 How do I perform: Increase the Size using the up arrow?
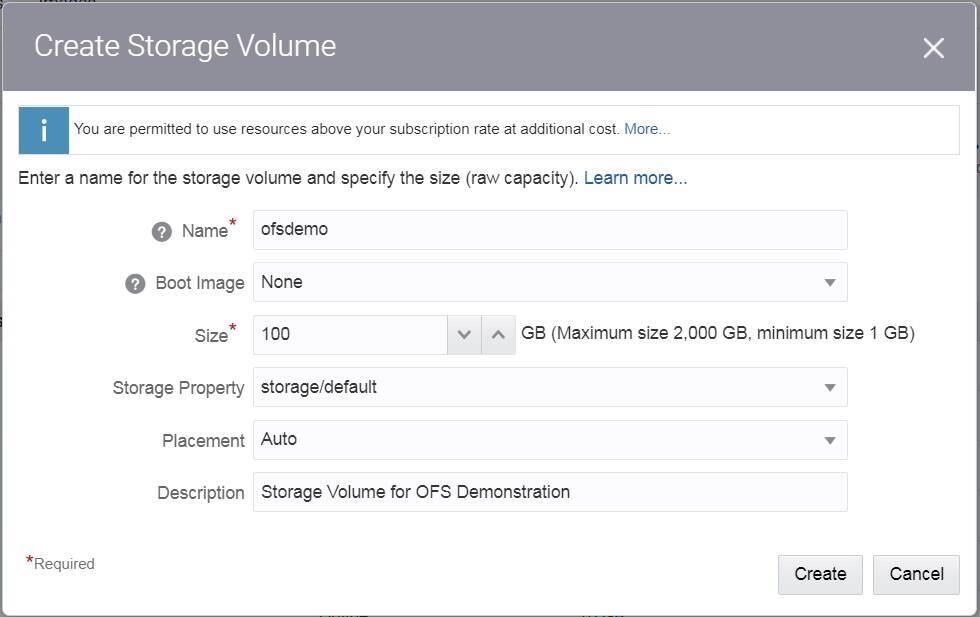(x=499, y=334)
